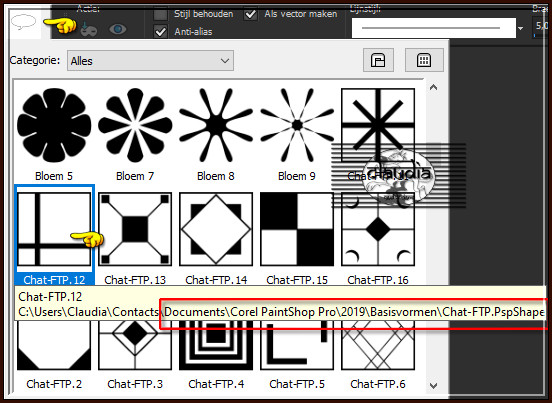Click the mask action icon
Screen dimensions: 552x403
[x=88, y=30]
